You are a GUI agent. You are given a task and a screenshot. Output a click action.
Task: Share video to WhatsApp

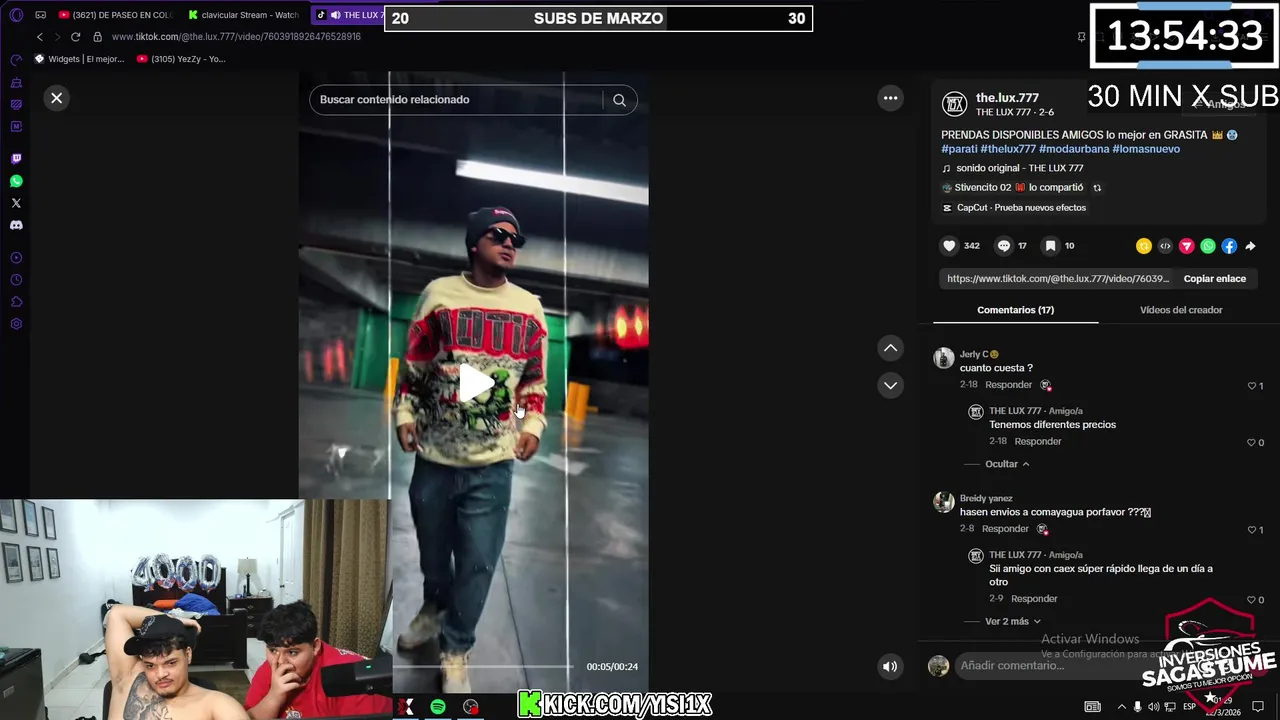point(1208,246)
